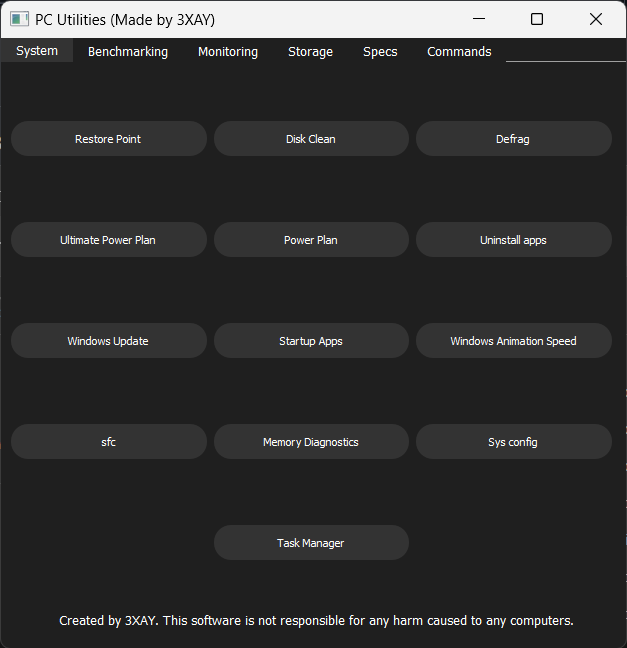Start the Defrag tool
This screenshot has height=648, width=627.
pyautogui.click(x=514, y=138)
